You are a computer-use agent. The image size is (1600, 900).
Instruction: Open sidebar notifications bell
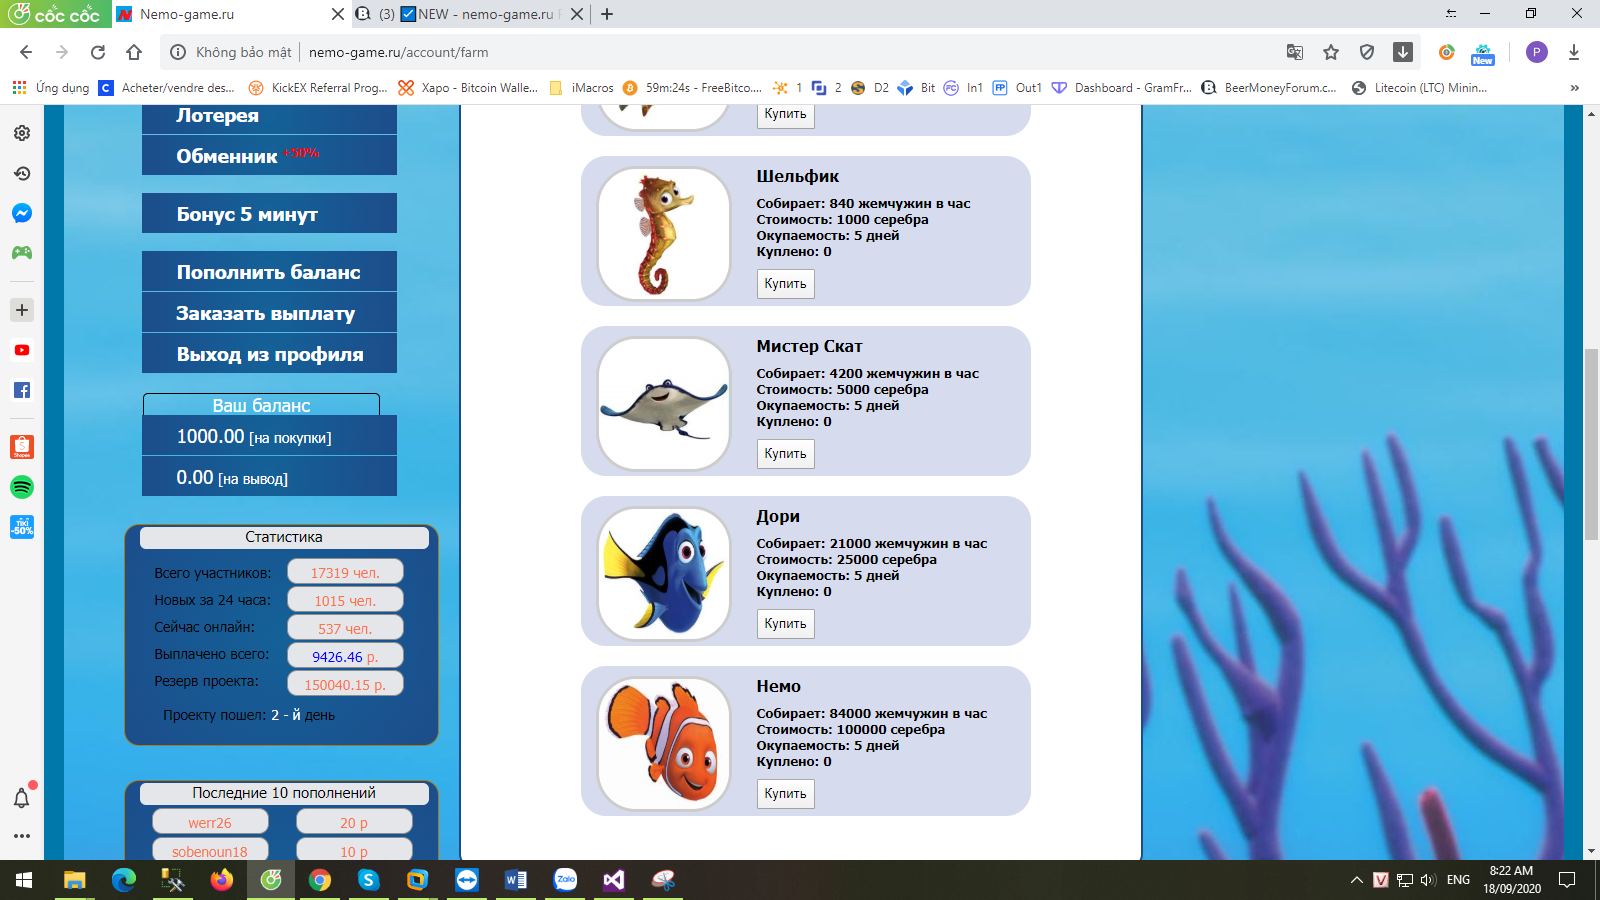tap(22, 797)
